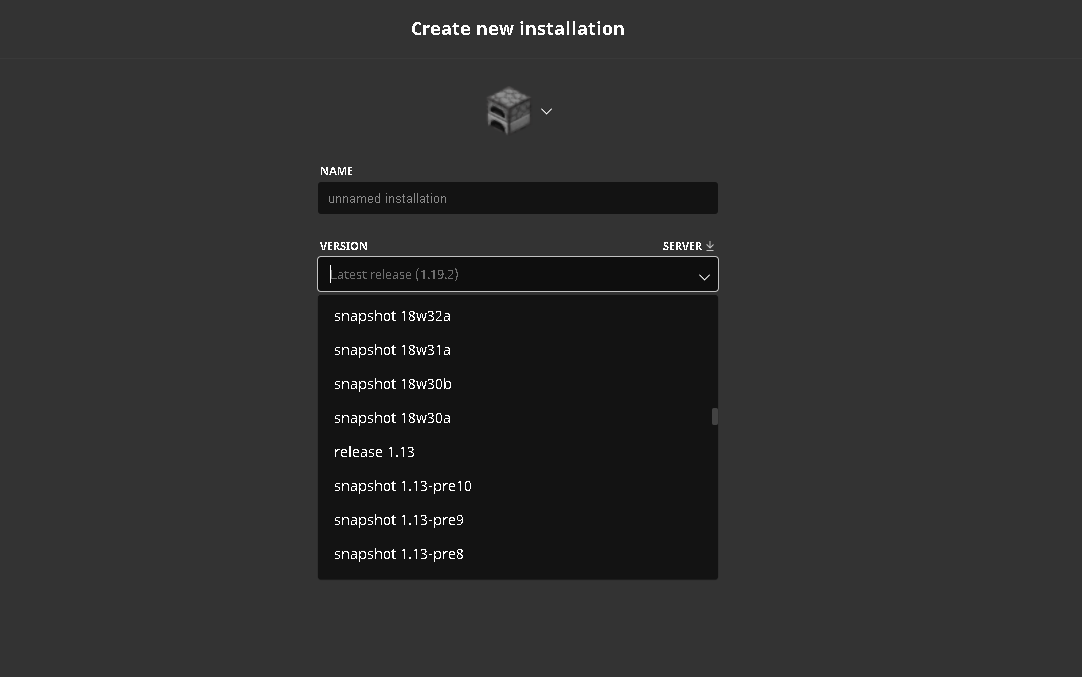Select snapshot 1.13-pre10
The width and height of the screenshot is (1082, 677).
[402, 486]
